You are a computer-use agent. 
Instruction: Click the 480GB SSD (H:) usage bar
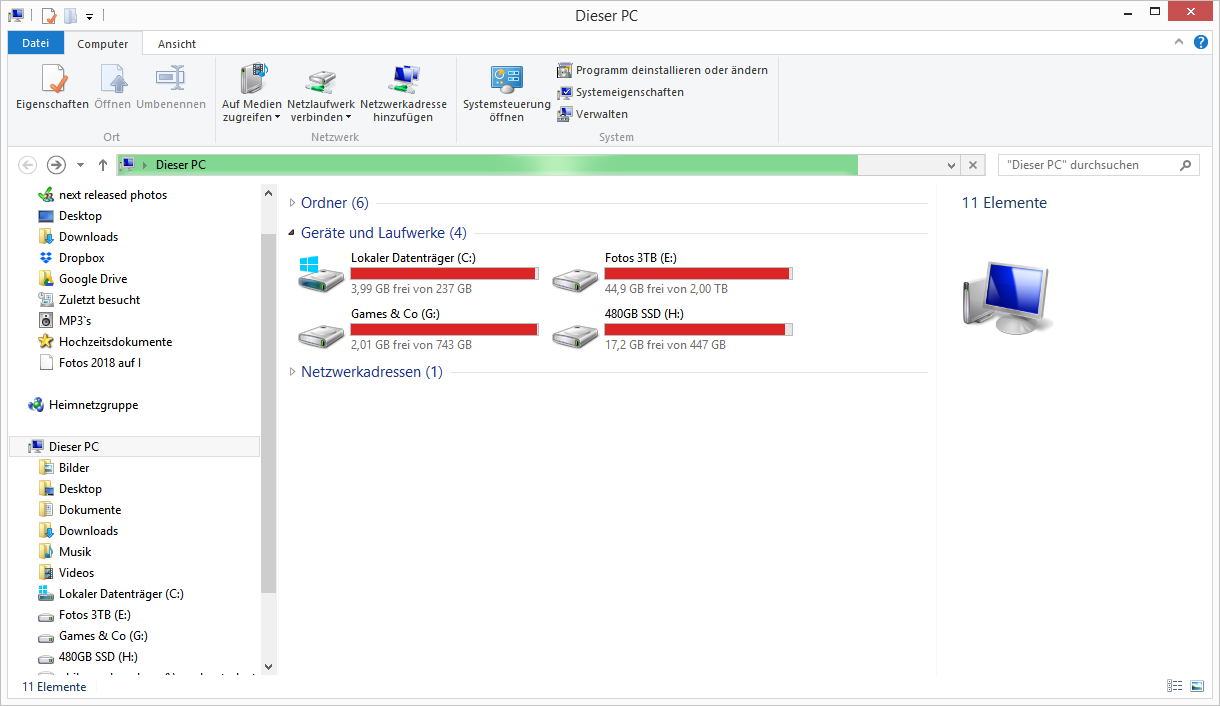point(699,329)
